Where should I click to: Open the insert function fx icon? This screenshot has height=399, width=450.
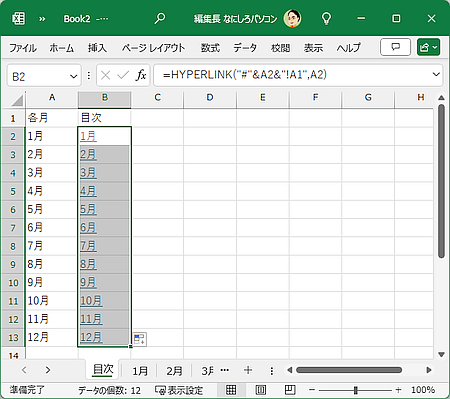[x=141, y=75]
